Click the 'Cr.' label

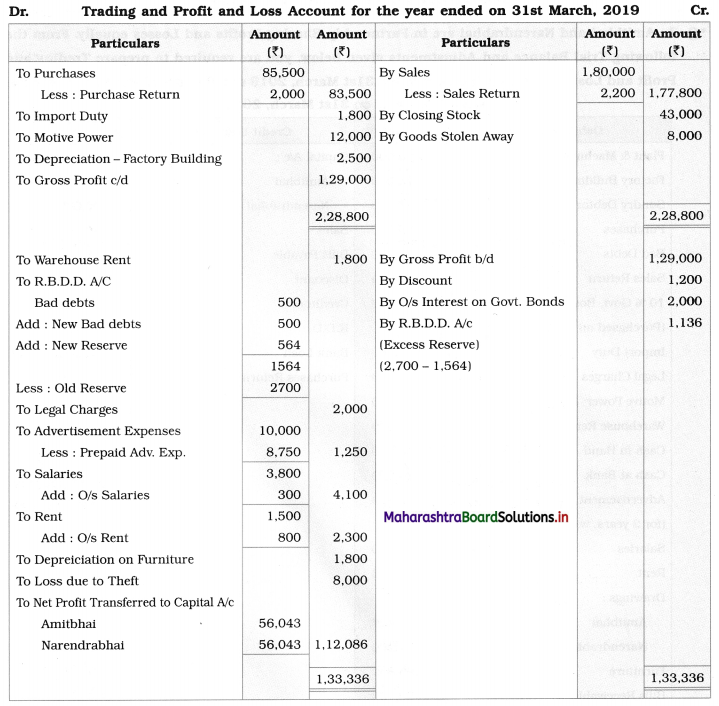(x=700, y=10)
